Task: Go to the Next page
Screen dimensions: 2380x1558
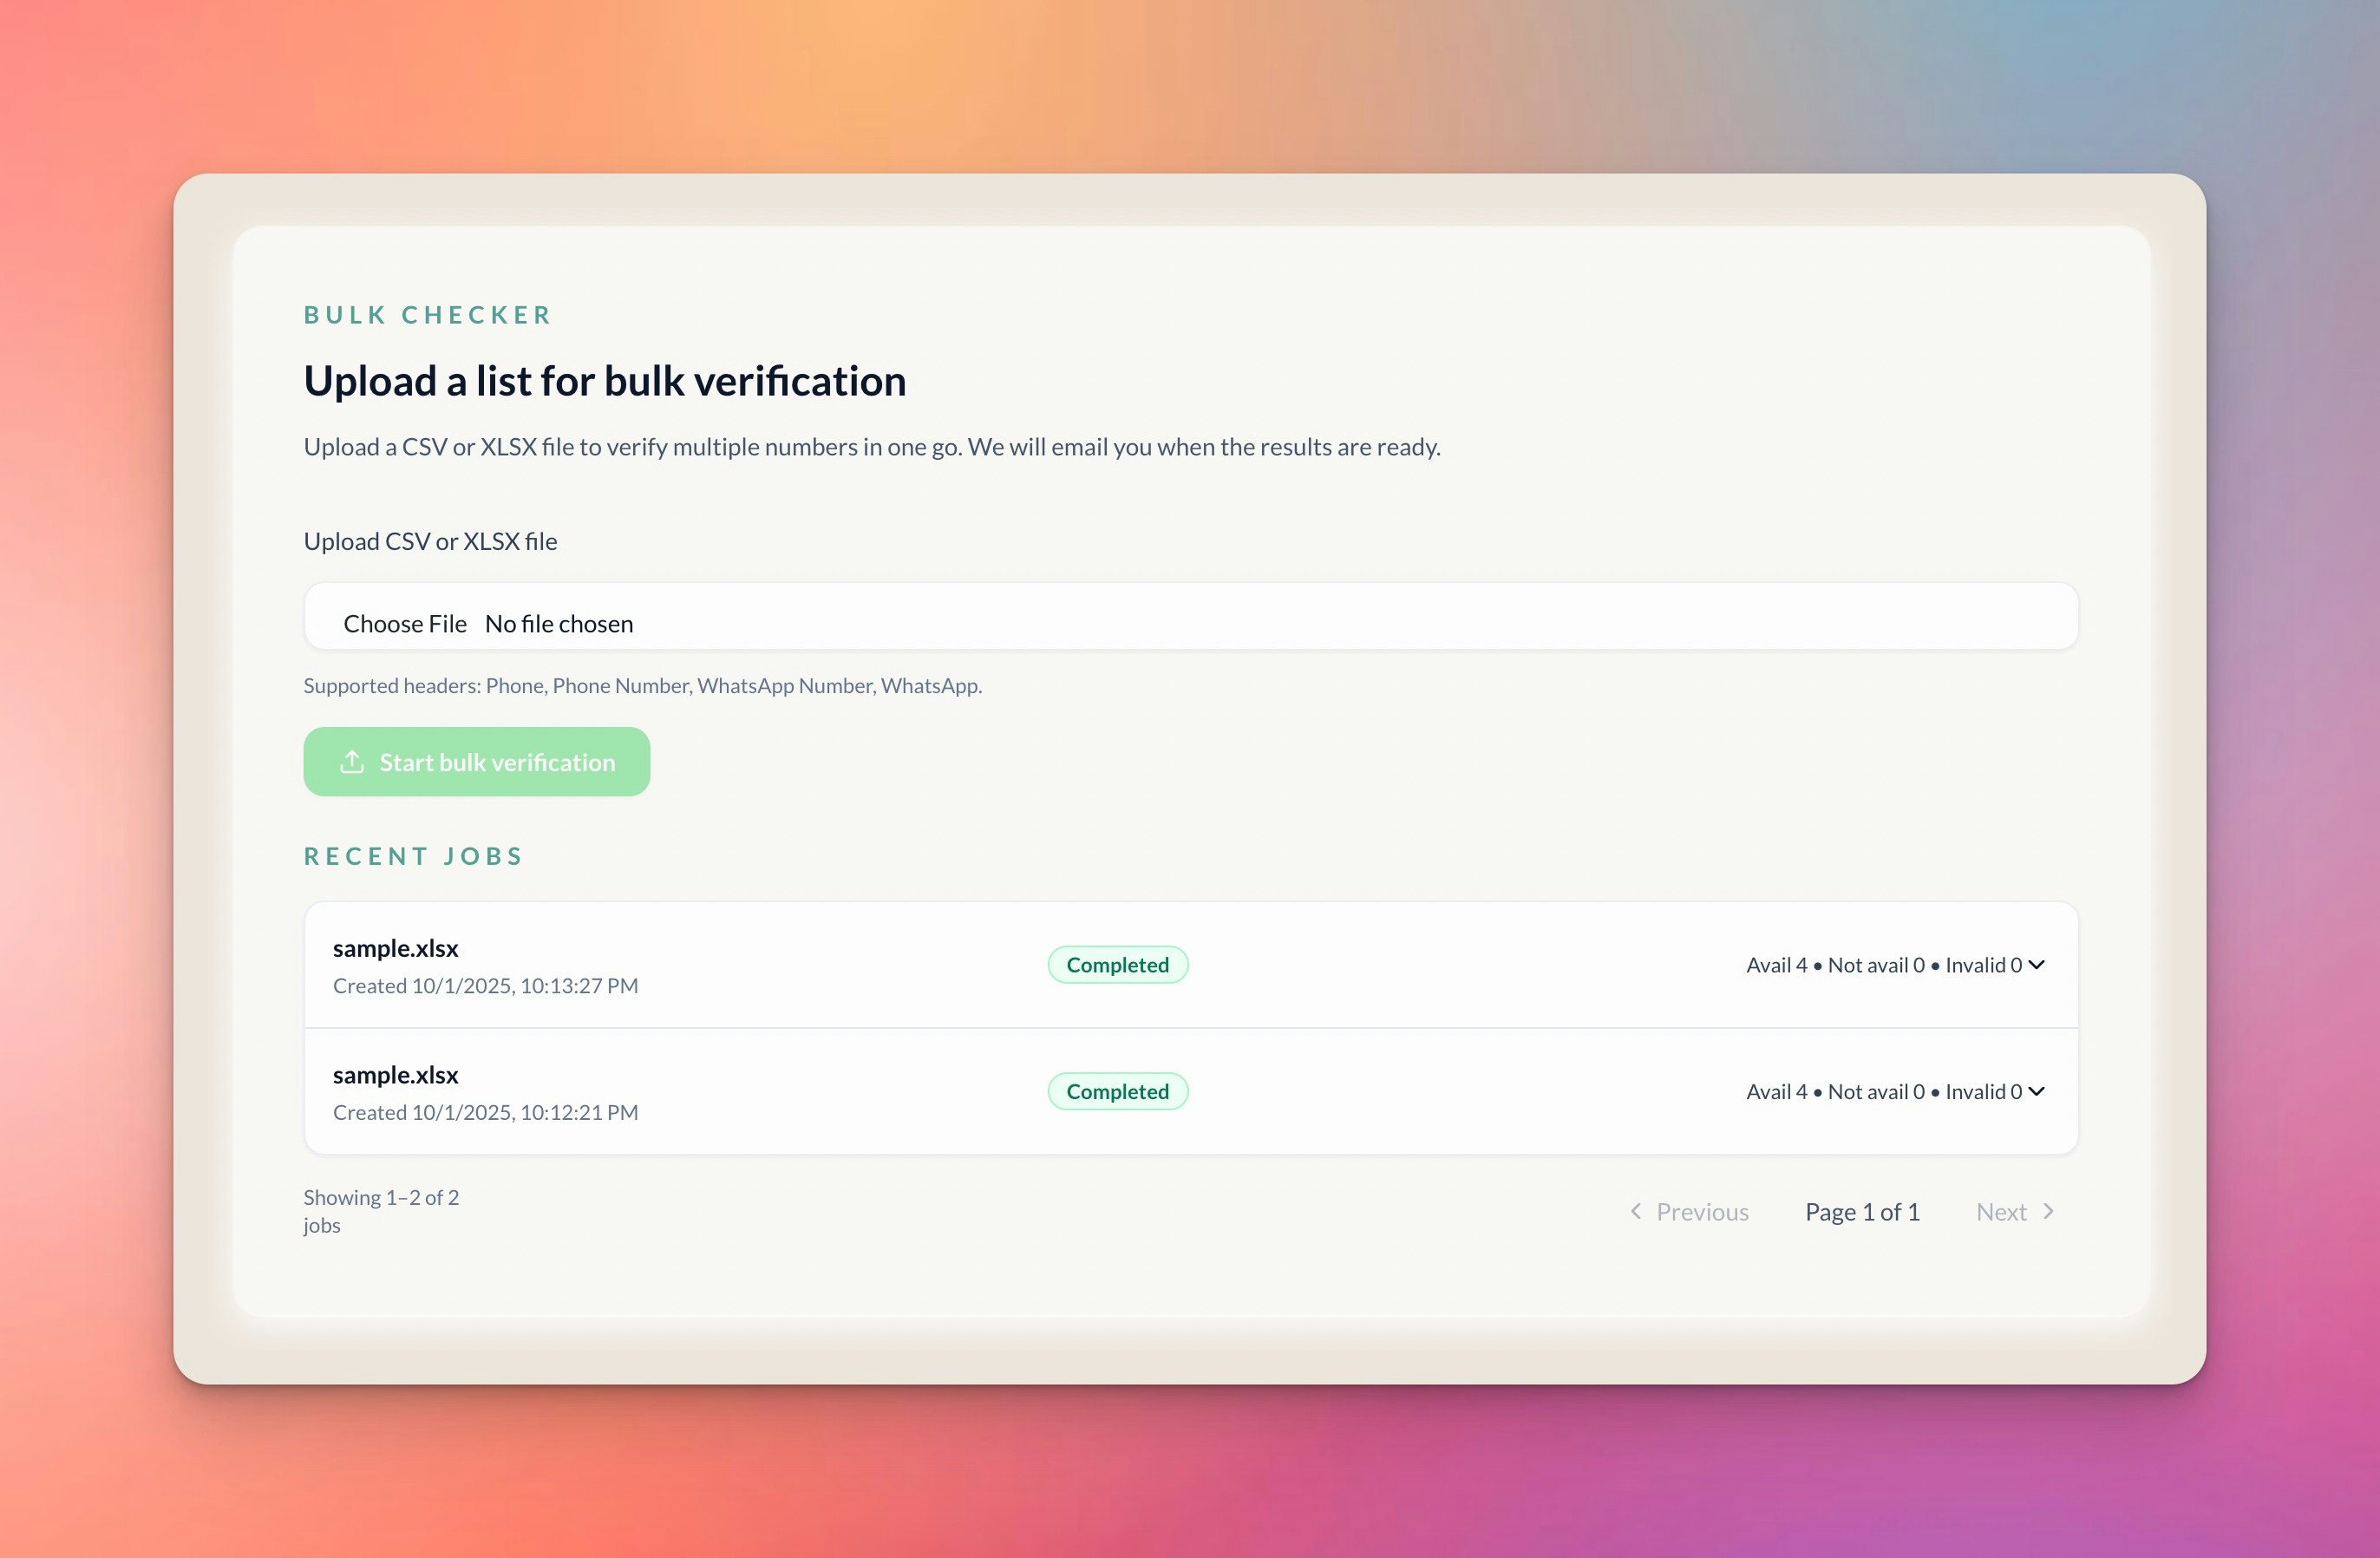Action: (2001, 1211)
